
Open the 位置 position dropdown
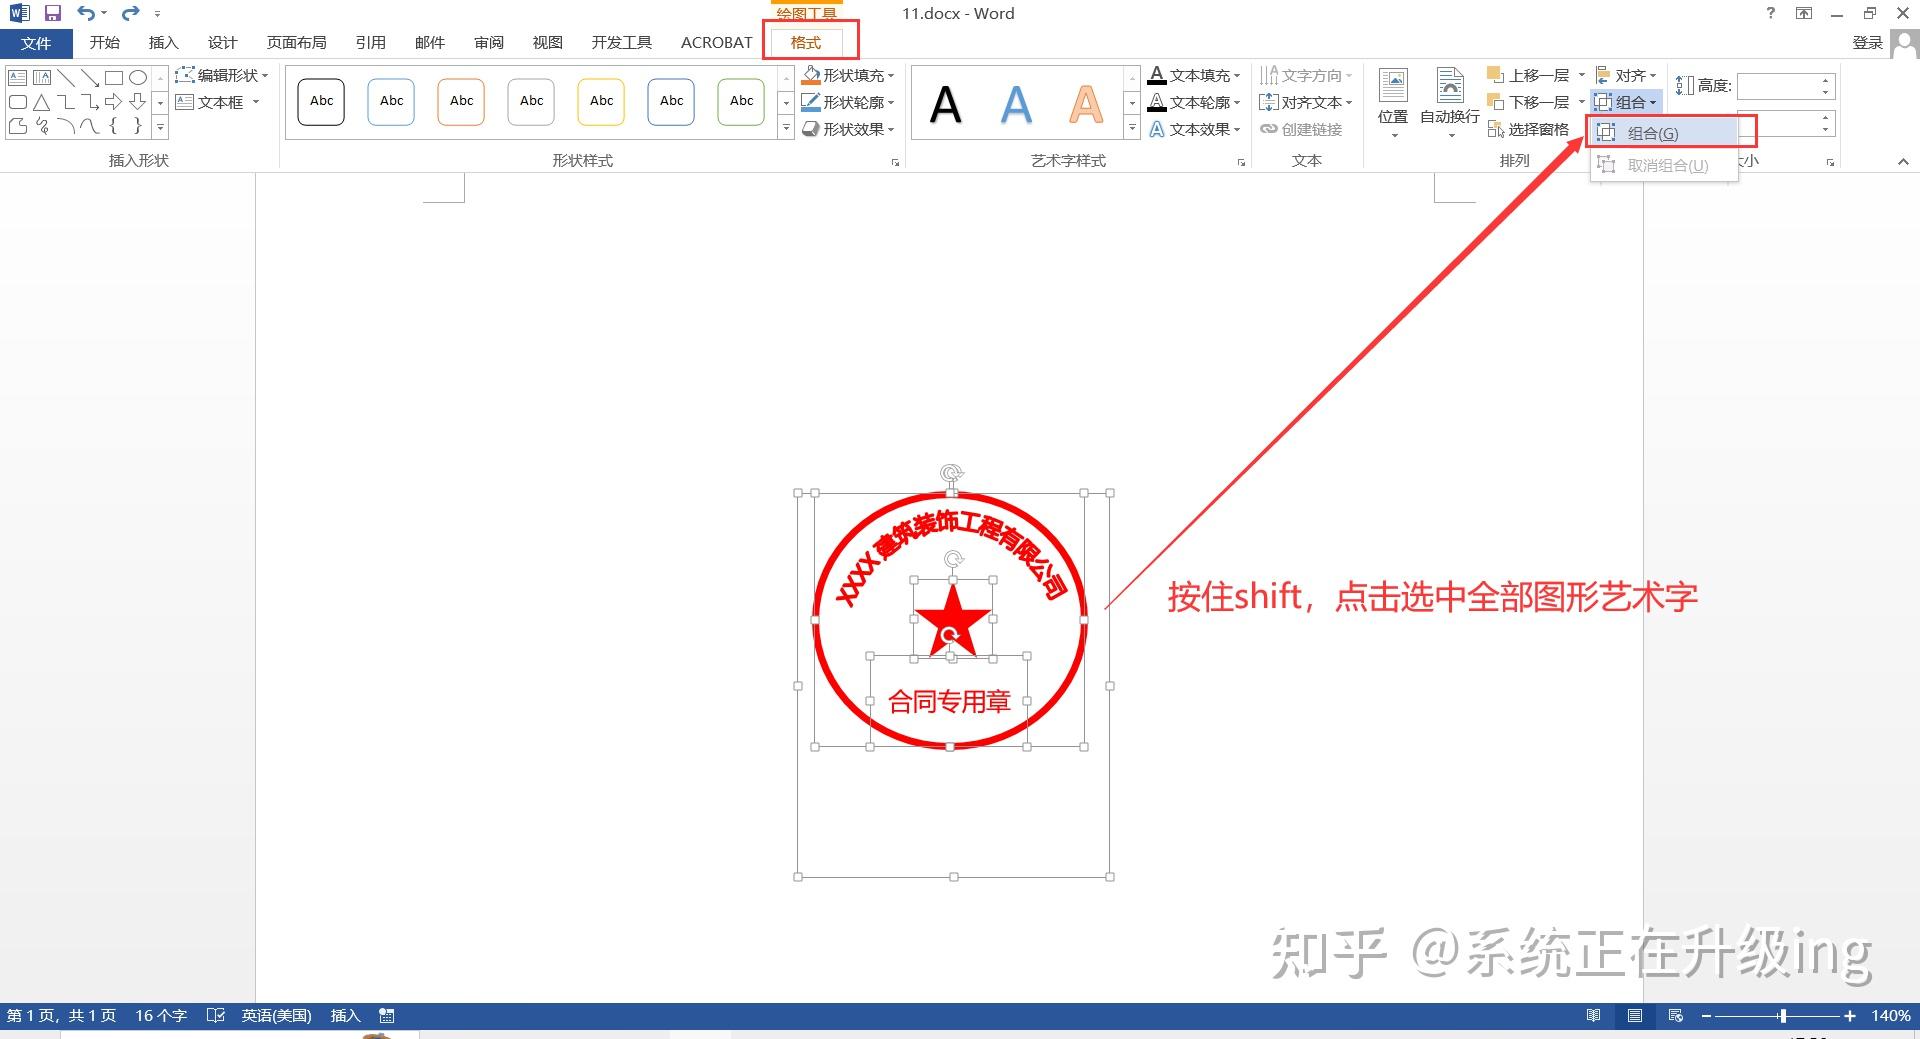pyautogui.click(x=1393, y=103)
